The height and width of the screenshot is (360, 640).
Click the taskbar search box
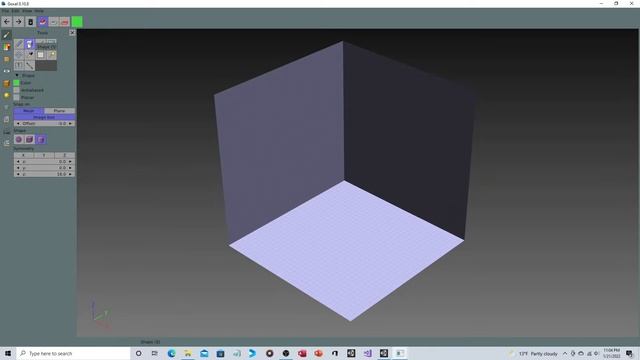click(x=73, y=353)
